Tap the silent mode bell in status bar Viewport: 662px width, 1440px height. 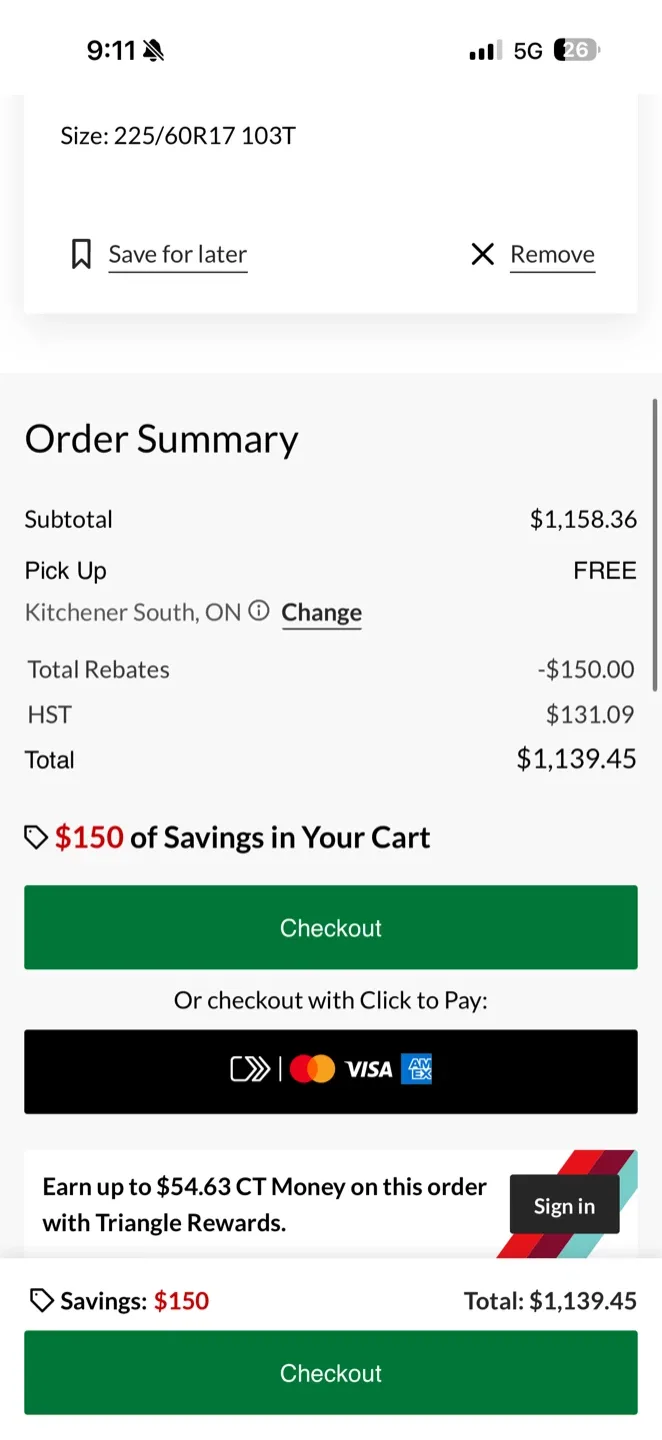click(153, 51)
